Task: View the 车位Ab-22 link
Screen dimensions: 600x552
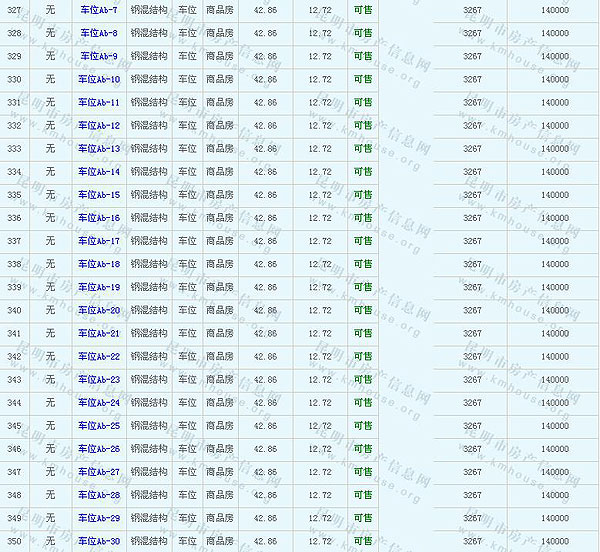Action: pyautogui.click(x=99, y=356)
